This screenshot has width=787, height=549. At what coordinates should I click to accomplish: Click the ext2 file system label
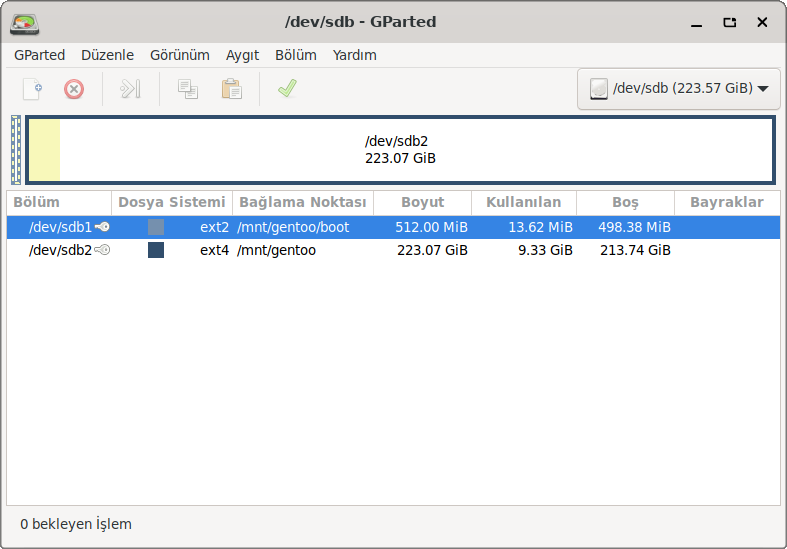coord(214,227)
